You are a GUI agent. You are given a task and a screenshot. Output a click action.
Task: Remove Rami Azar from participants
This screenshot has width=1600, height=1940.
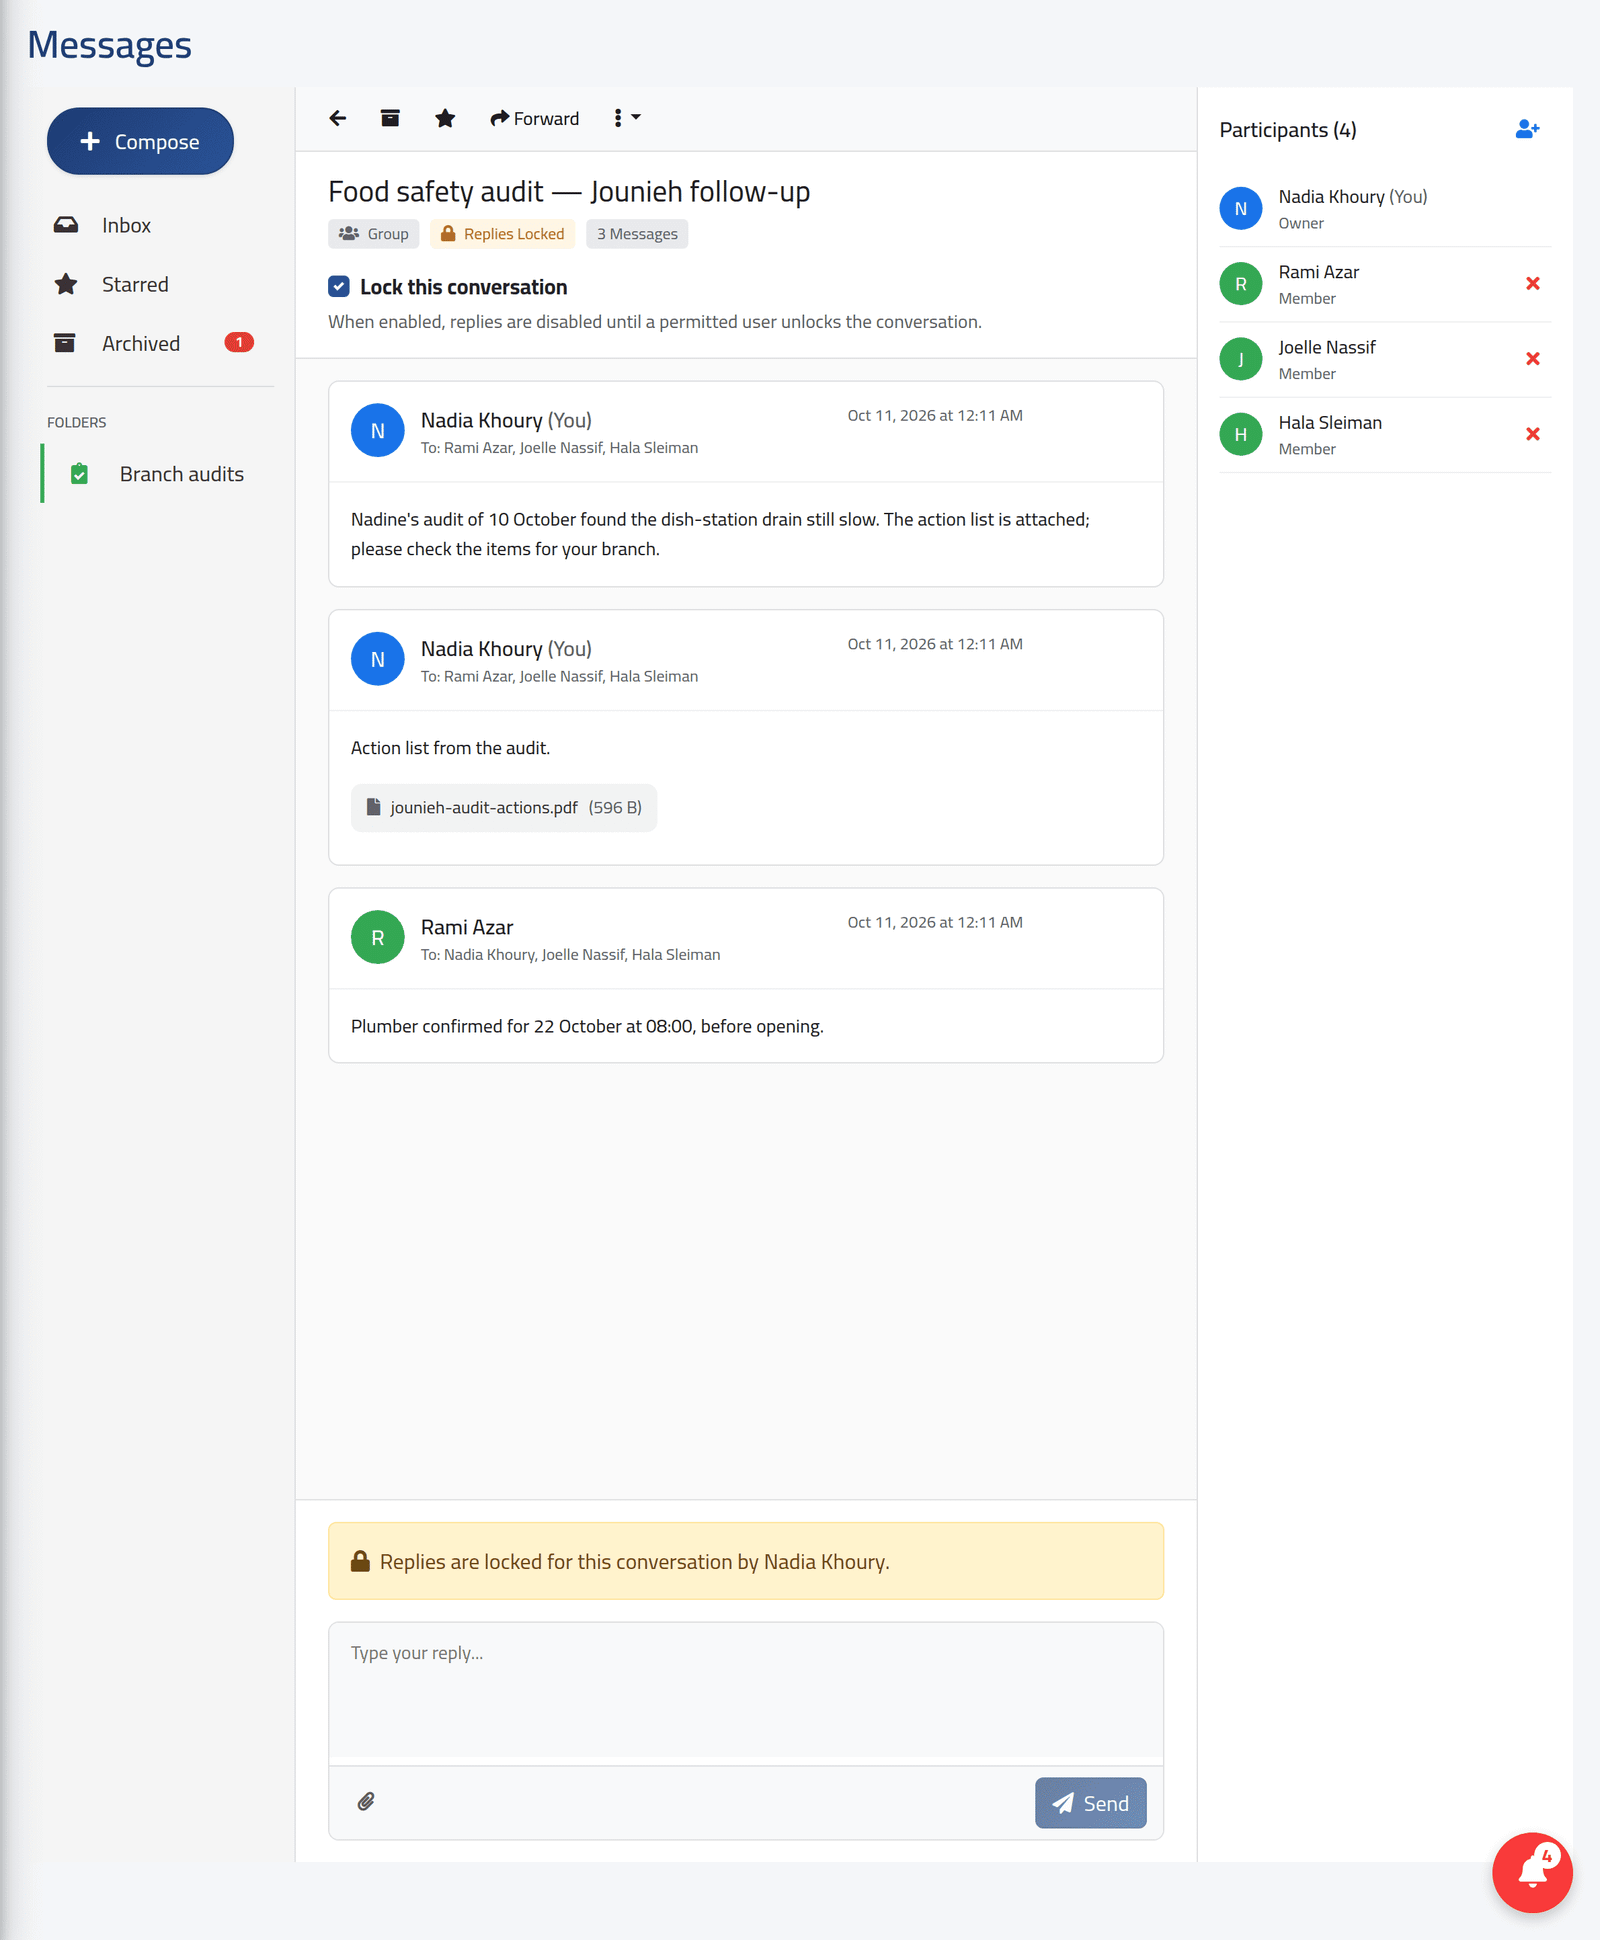pyautogui.click(x=1532, y=284)
